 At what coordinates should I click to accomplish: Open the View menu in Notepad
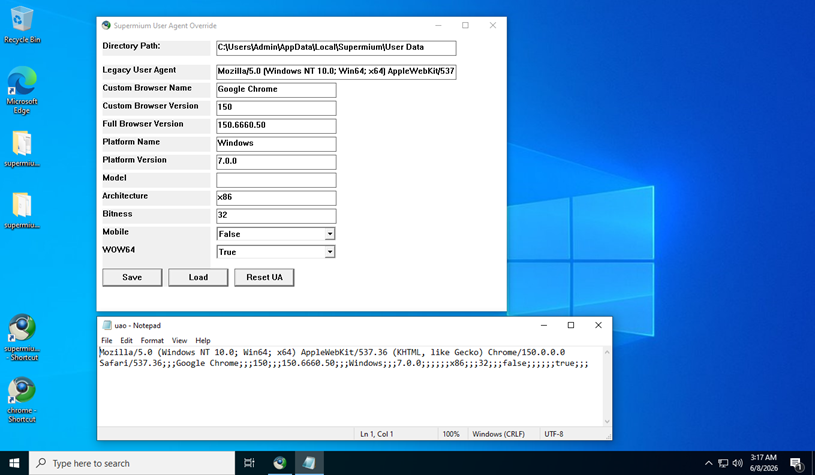tap(179, 340)
